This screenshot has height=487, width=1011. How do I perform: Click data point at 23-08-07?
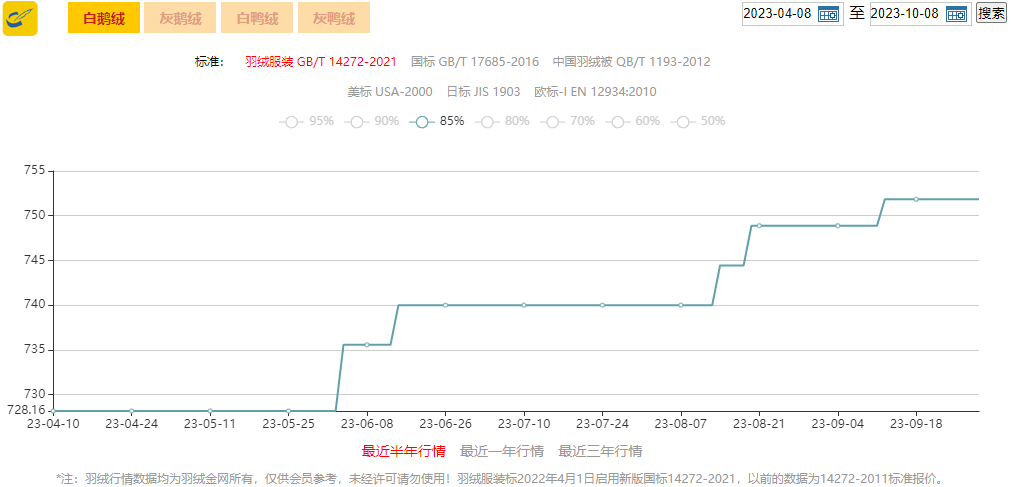681,305
